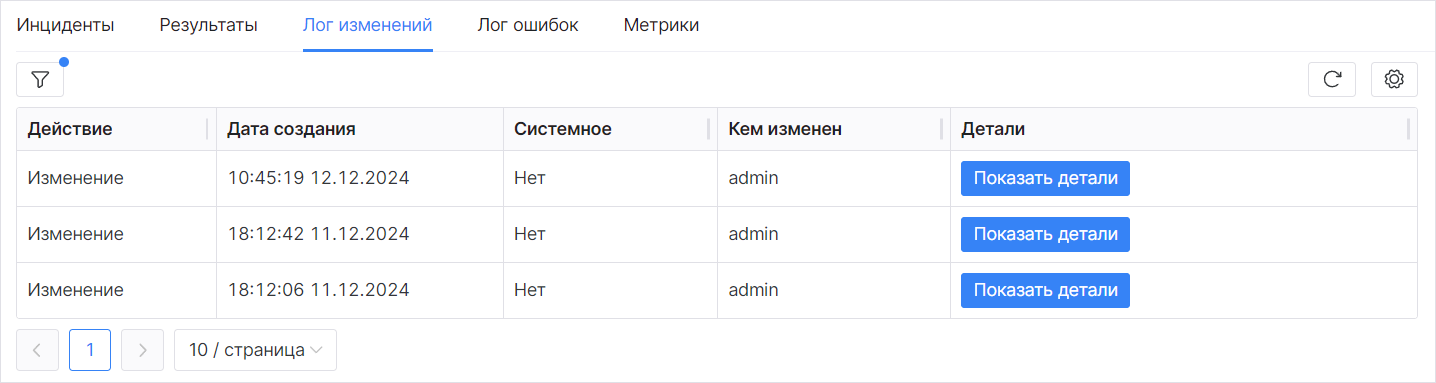
Task: Click the Системное column header
Action: pyautogui.click(x=610, y=129)
